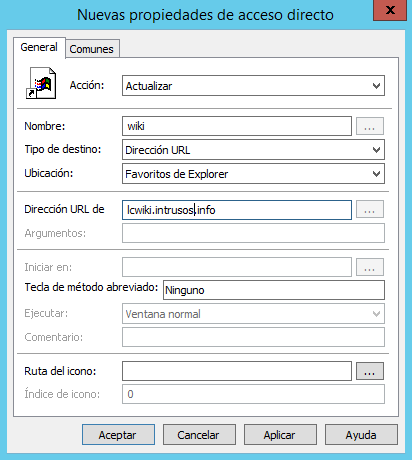
Task: Click the Aplicar button
Action: coord(280,435)
